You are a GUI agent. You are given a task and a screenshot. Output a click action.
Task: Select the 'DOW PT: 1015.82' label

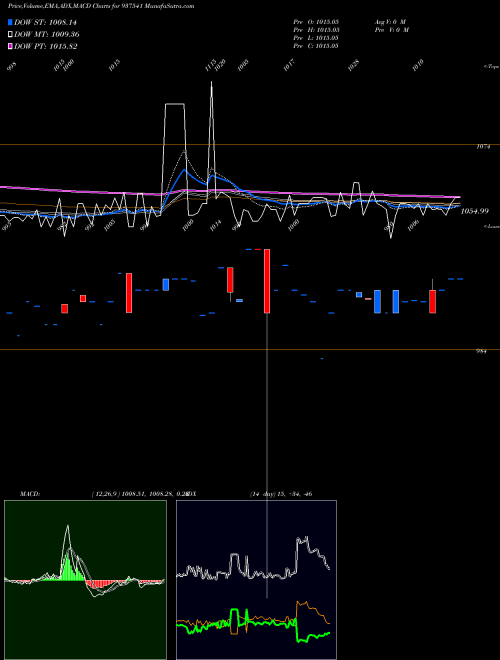tap(45, 47)
